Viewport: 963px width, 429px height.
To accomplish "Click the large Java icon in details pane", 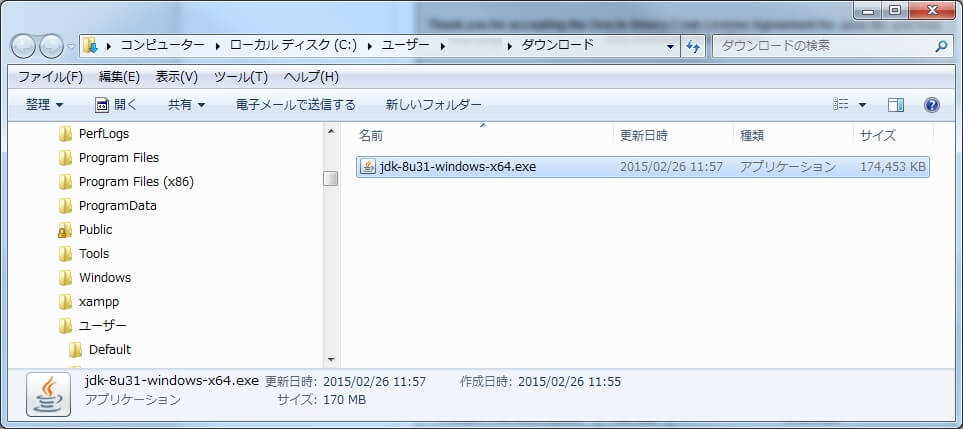I will (48, 392).
